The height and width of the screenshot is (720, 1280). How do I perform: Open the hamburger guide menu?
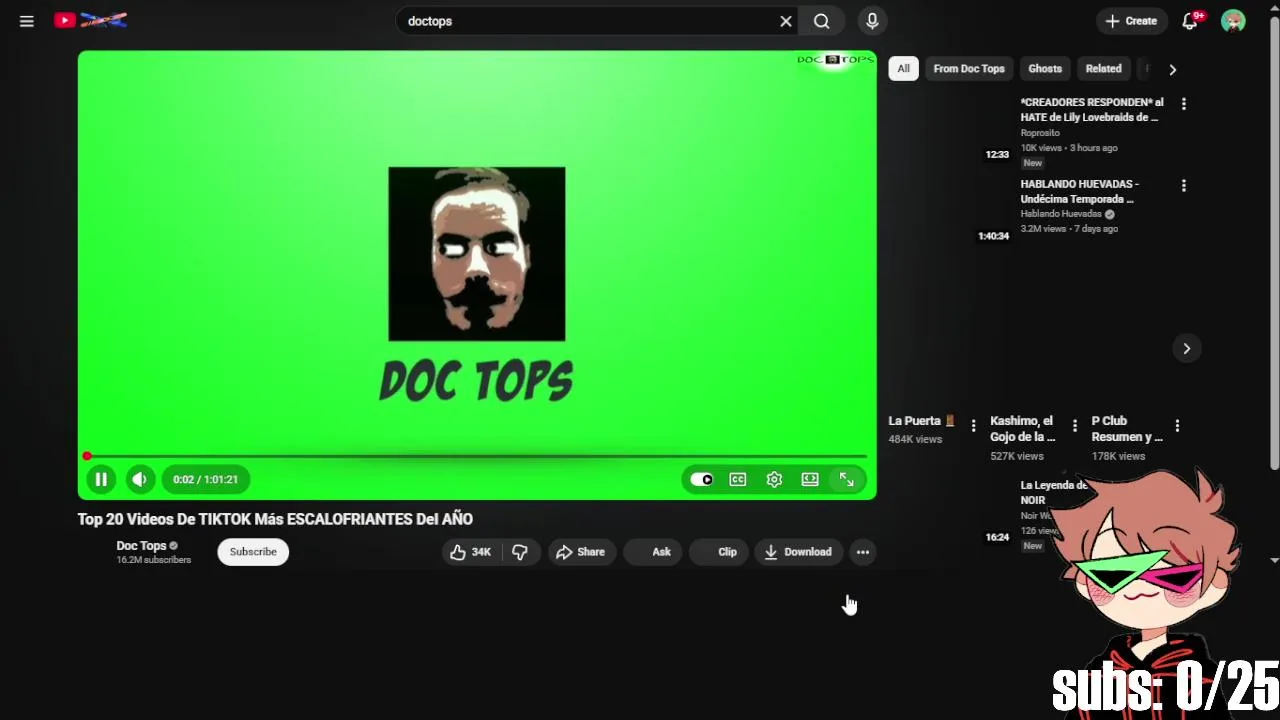click(x=27, y=21)
